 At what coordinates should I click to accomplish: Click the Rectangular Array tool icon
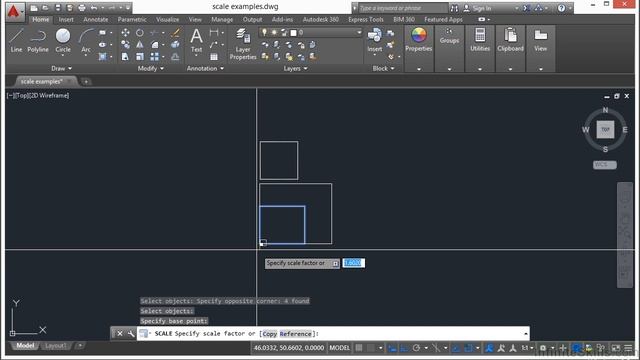click(x=154, y=56)
